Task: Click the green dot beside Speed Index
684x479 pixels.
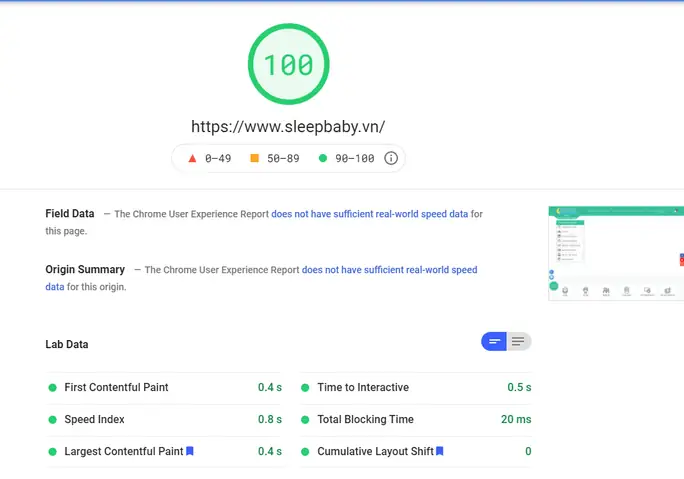Action: pyautogui.click(x=52, y=420)
